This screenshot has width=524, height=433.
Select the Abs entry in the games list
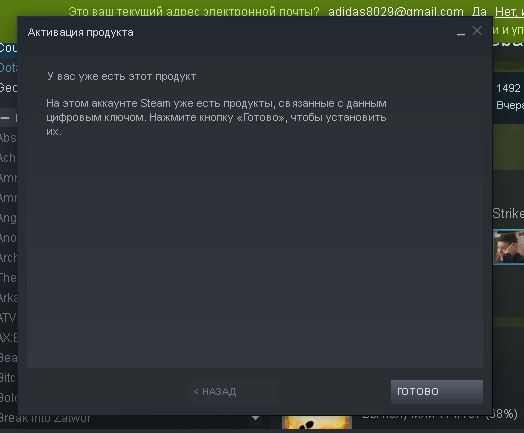[8, 138]
